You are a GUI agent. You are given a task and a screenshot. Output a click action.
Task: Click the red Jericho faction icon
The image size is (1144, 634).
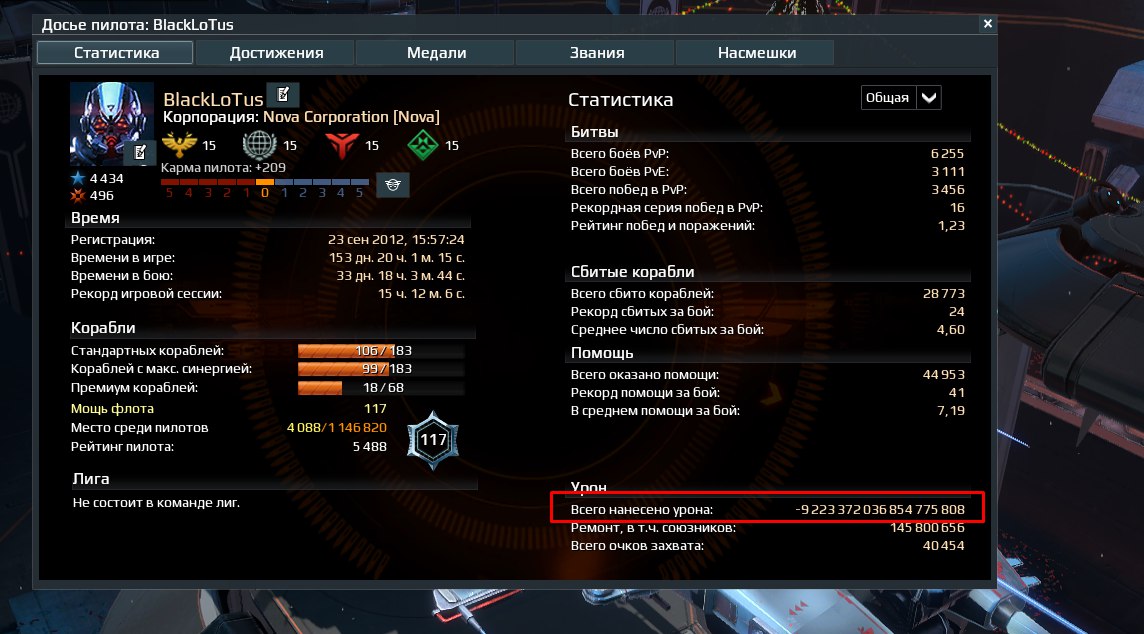341,145
